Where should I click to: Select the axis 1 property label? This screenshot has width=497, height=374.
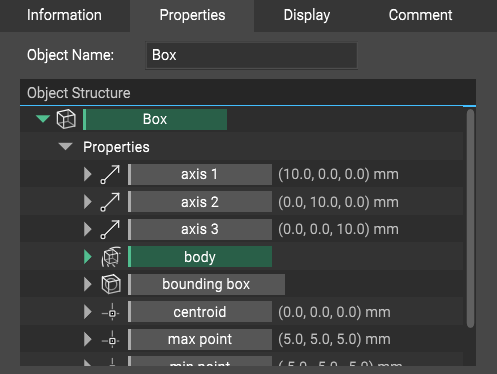coord(200,174)
